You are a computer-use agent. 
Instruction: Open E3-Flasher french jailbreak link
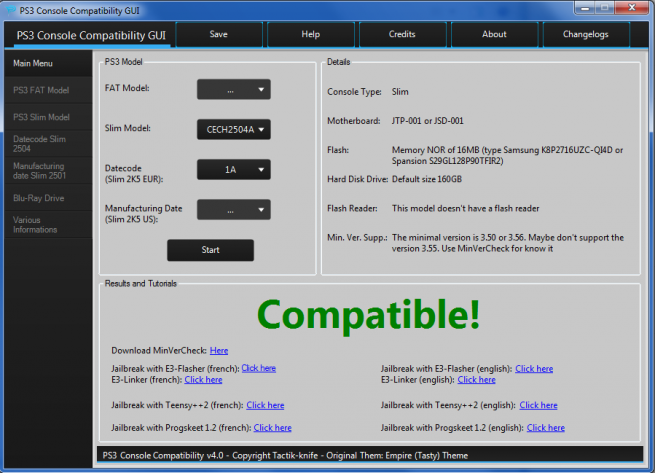(258, 368)
